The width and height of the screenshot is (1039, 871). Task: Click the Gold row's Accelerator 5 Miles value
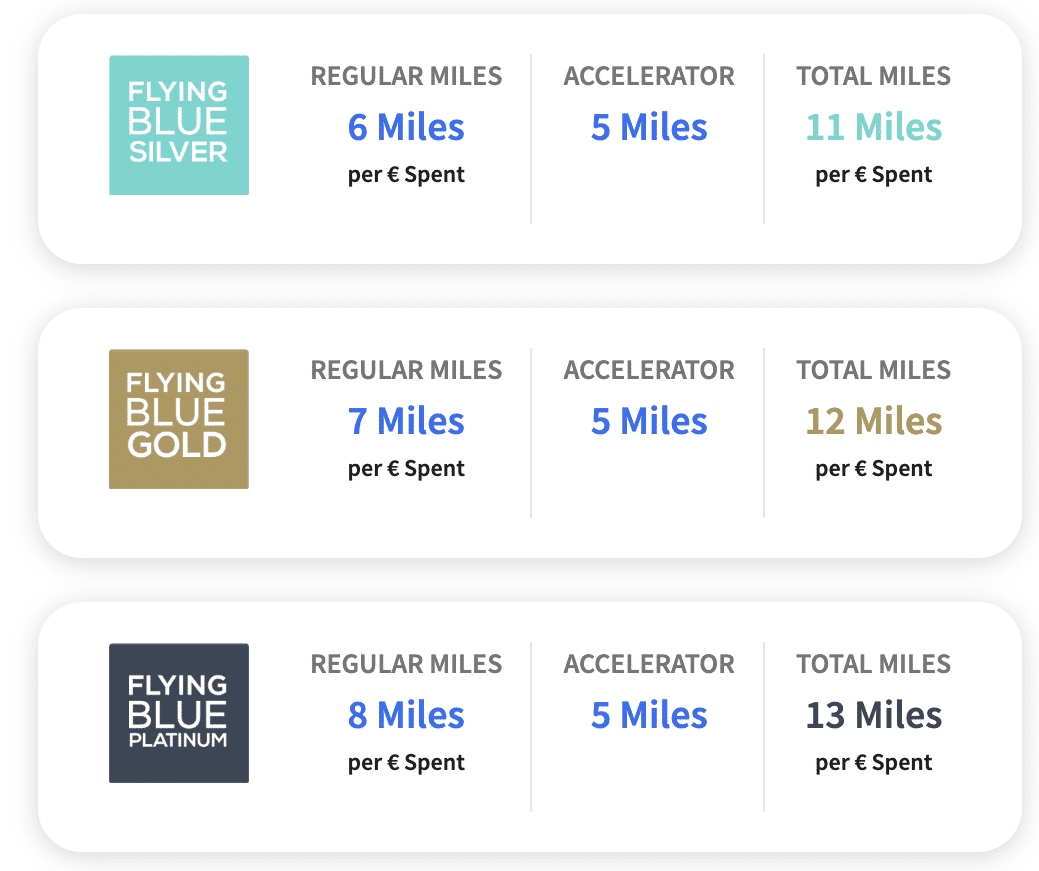coord(649,421)
